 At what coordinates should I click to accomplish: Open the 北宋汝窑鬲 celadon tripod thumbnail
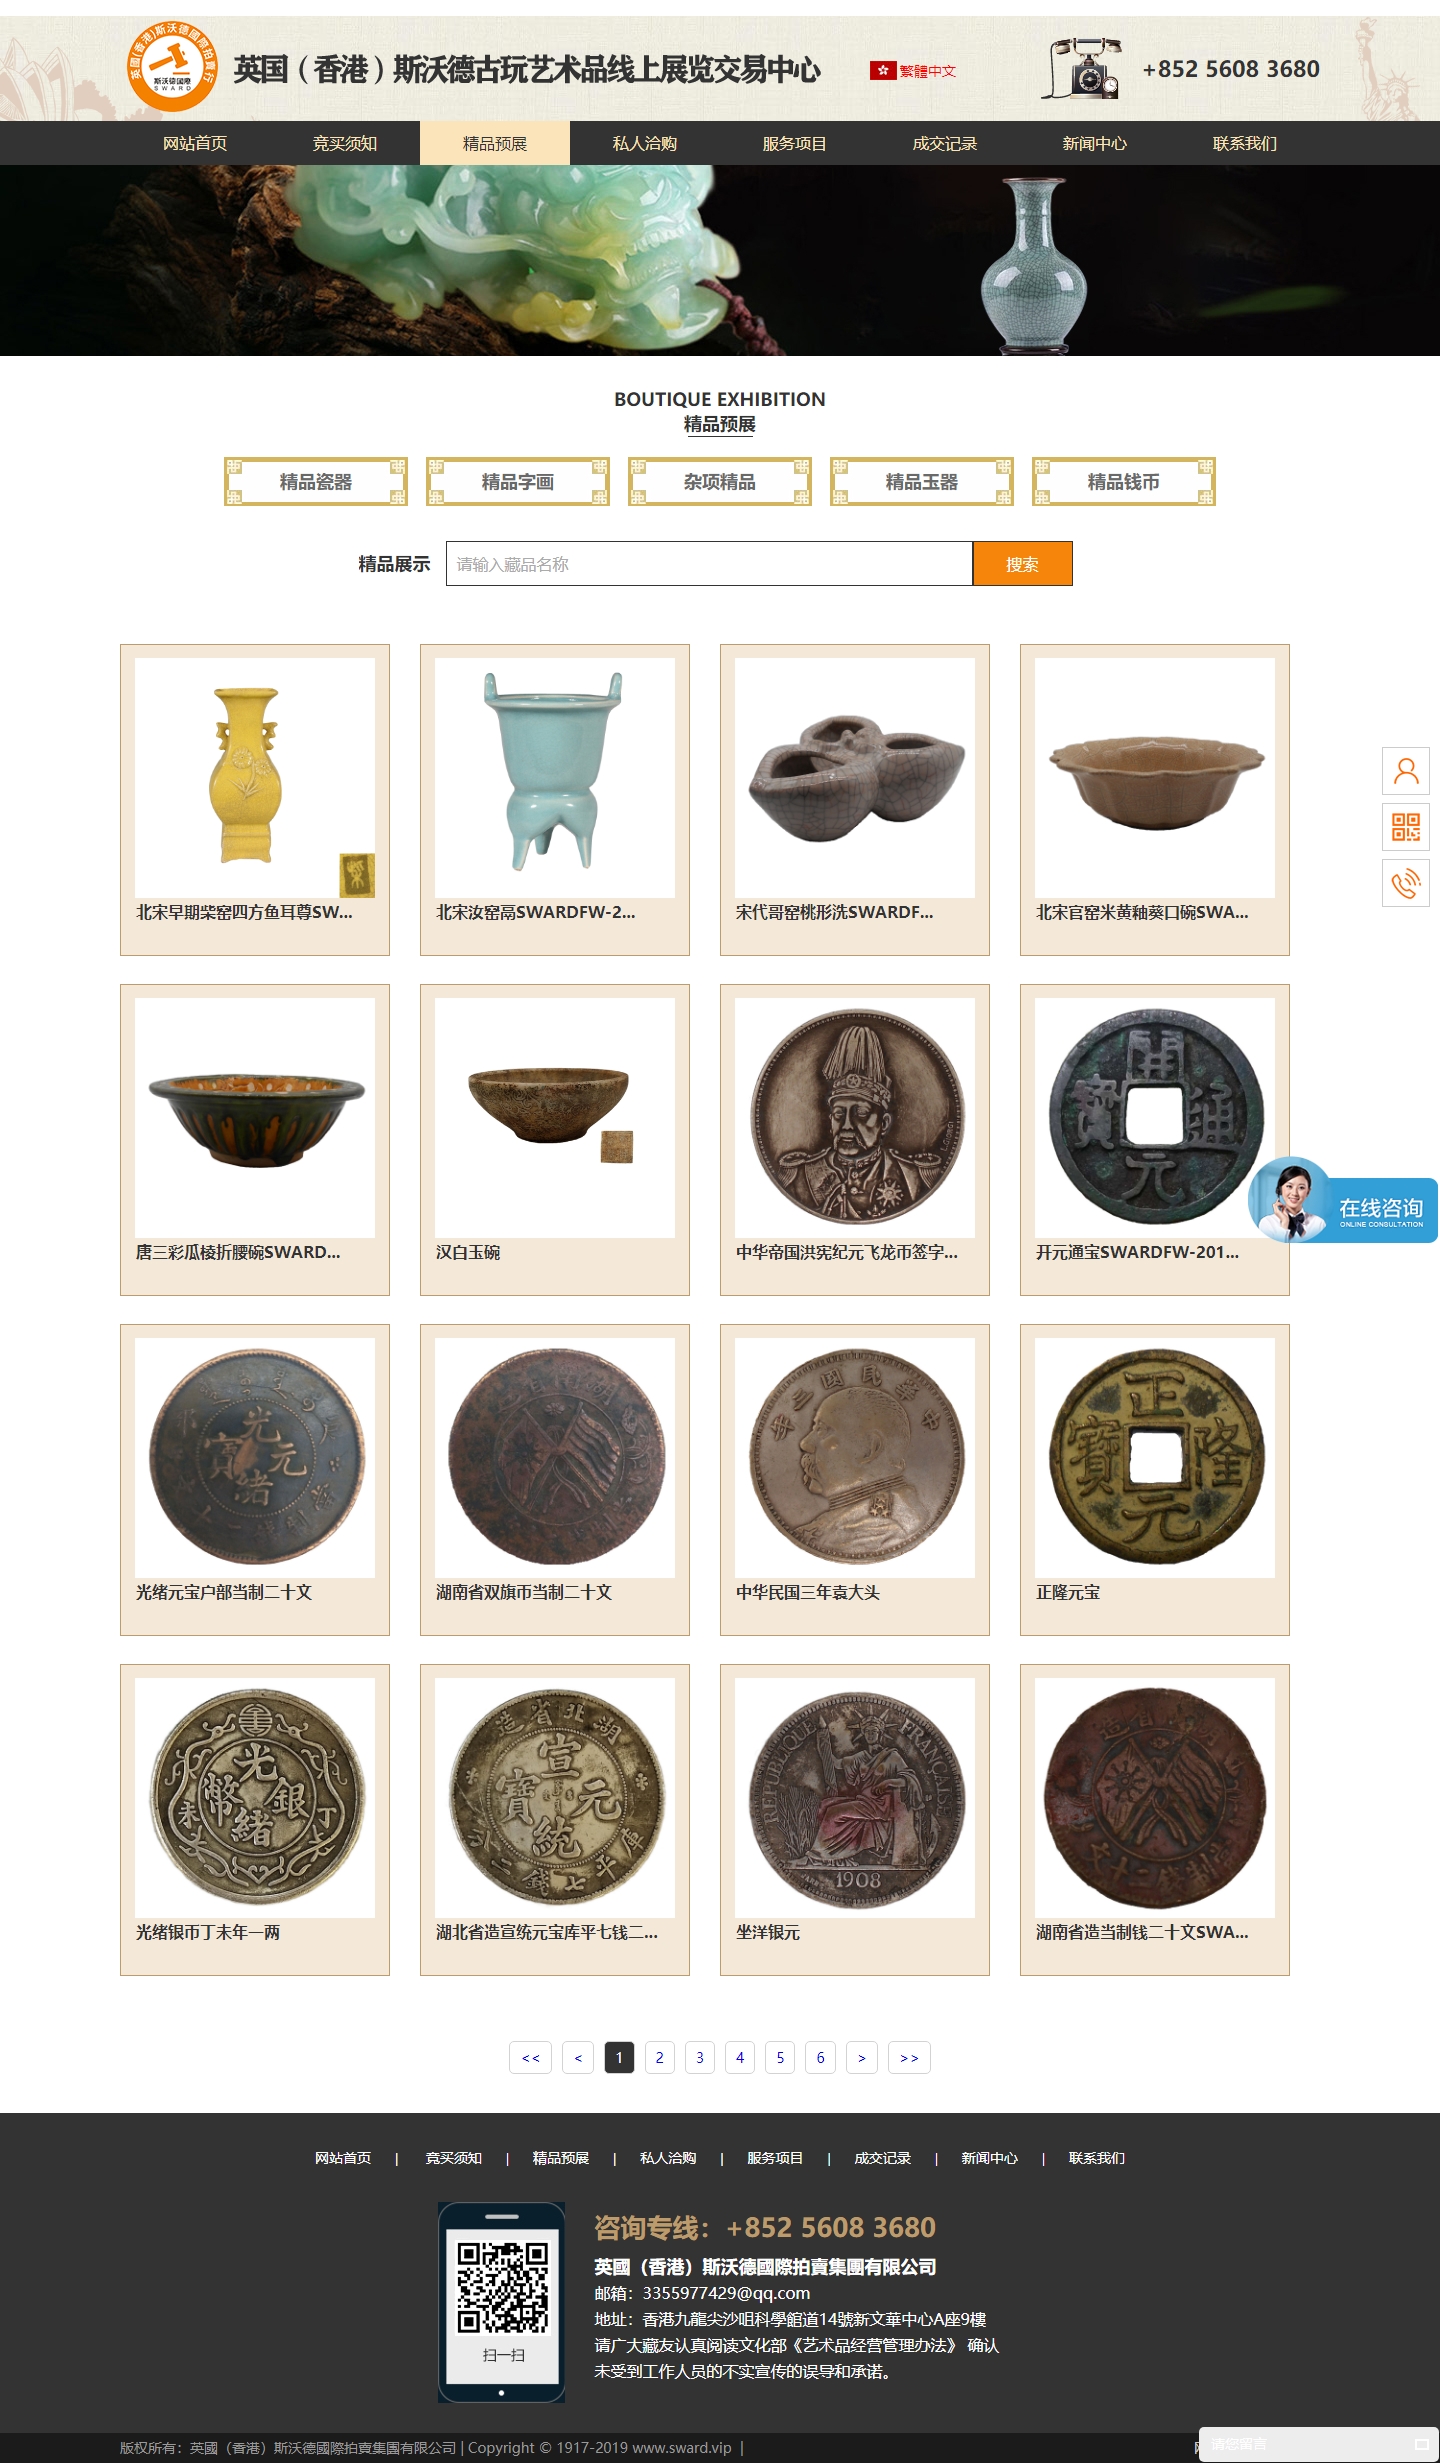tap(555, 778)
